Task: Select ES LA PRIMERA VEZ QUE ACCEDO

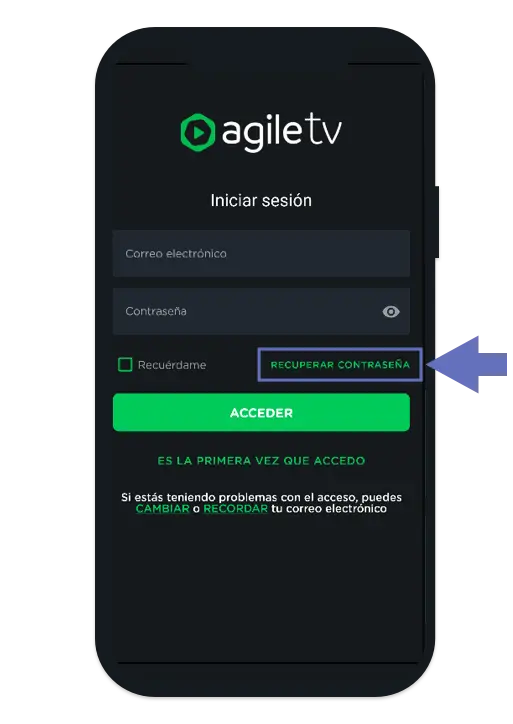Action: (x=261, y=461)
